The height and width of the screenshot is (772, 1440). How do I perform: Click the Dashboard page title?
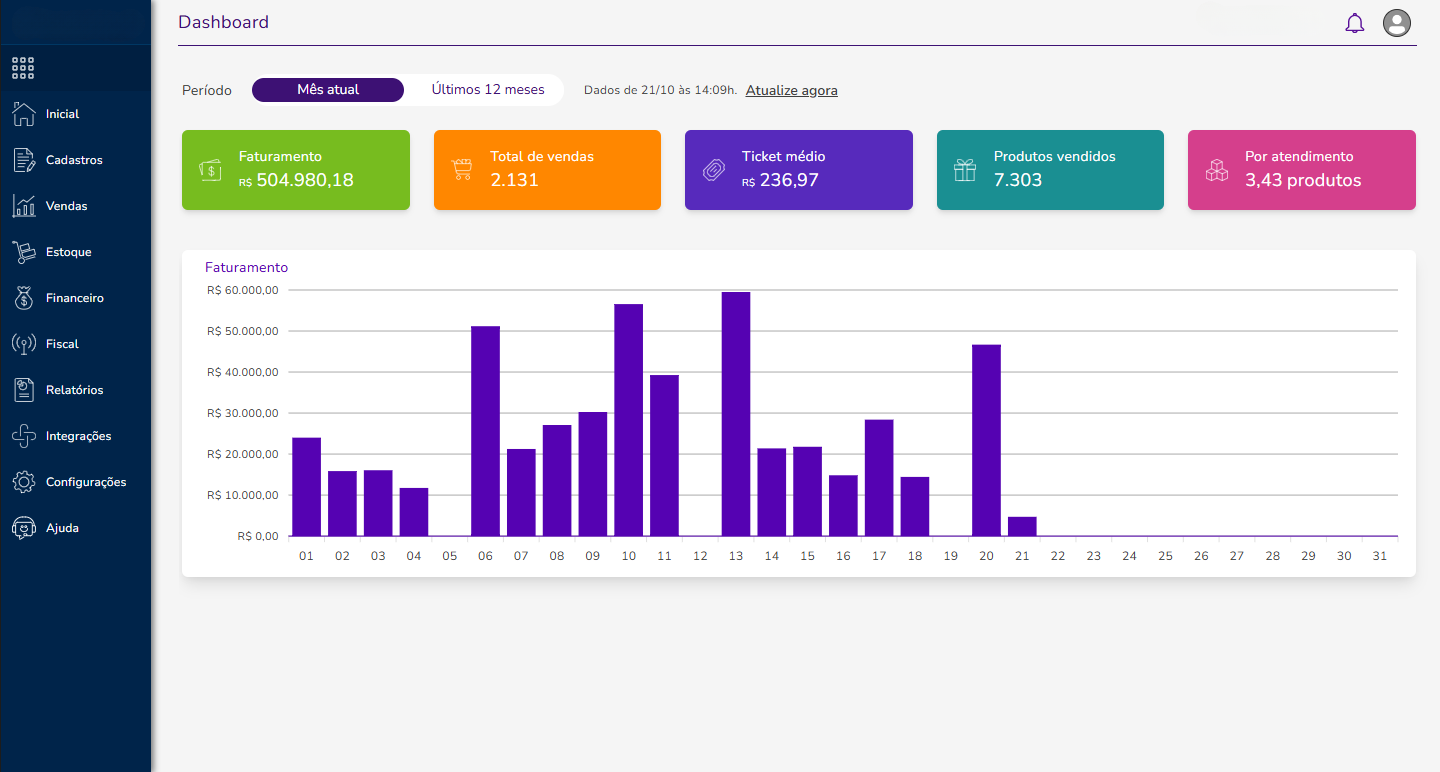224,22
